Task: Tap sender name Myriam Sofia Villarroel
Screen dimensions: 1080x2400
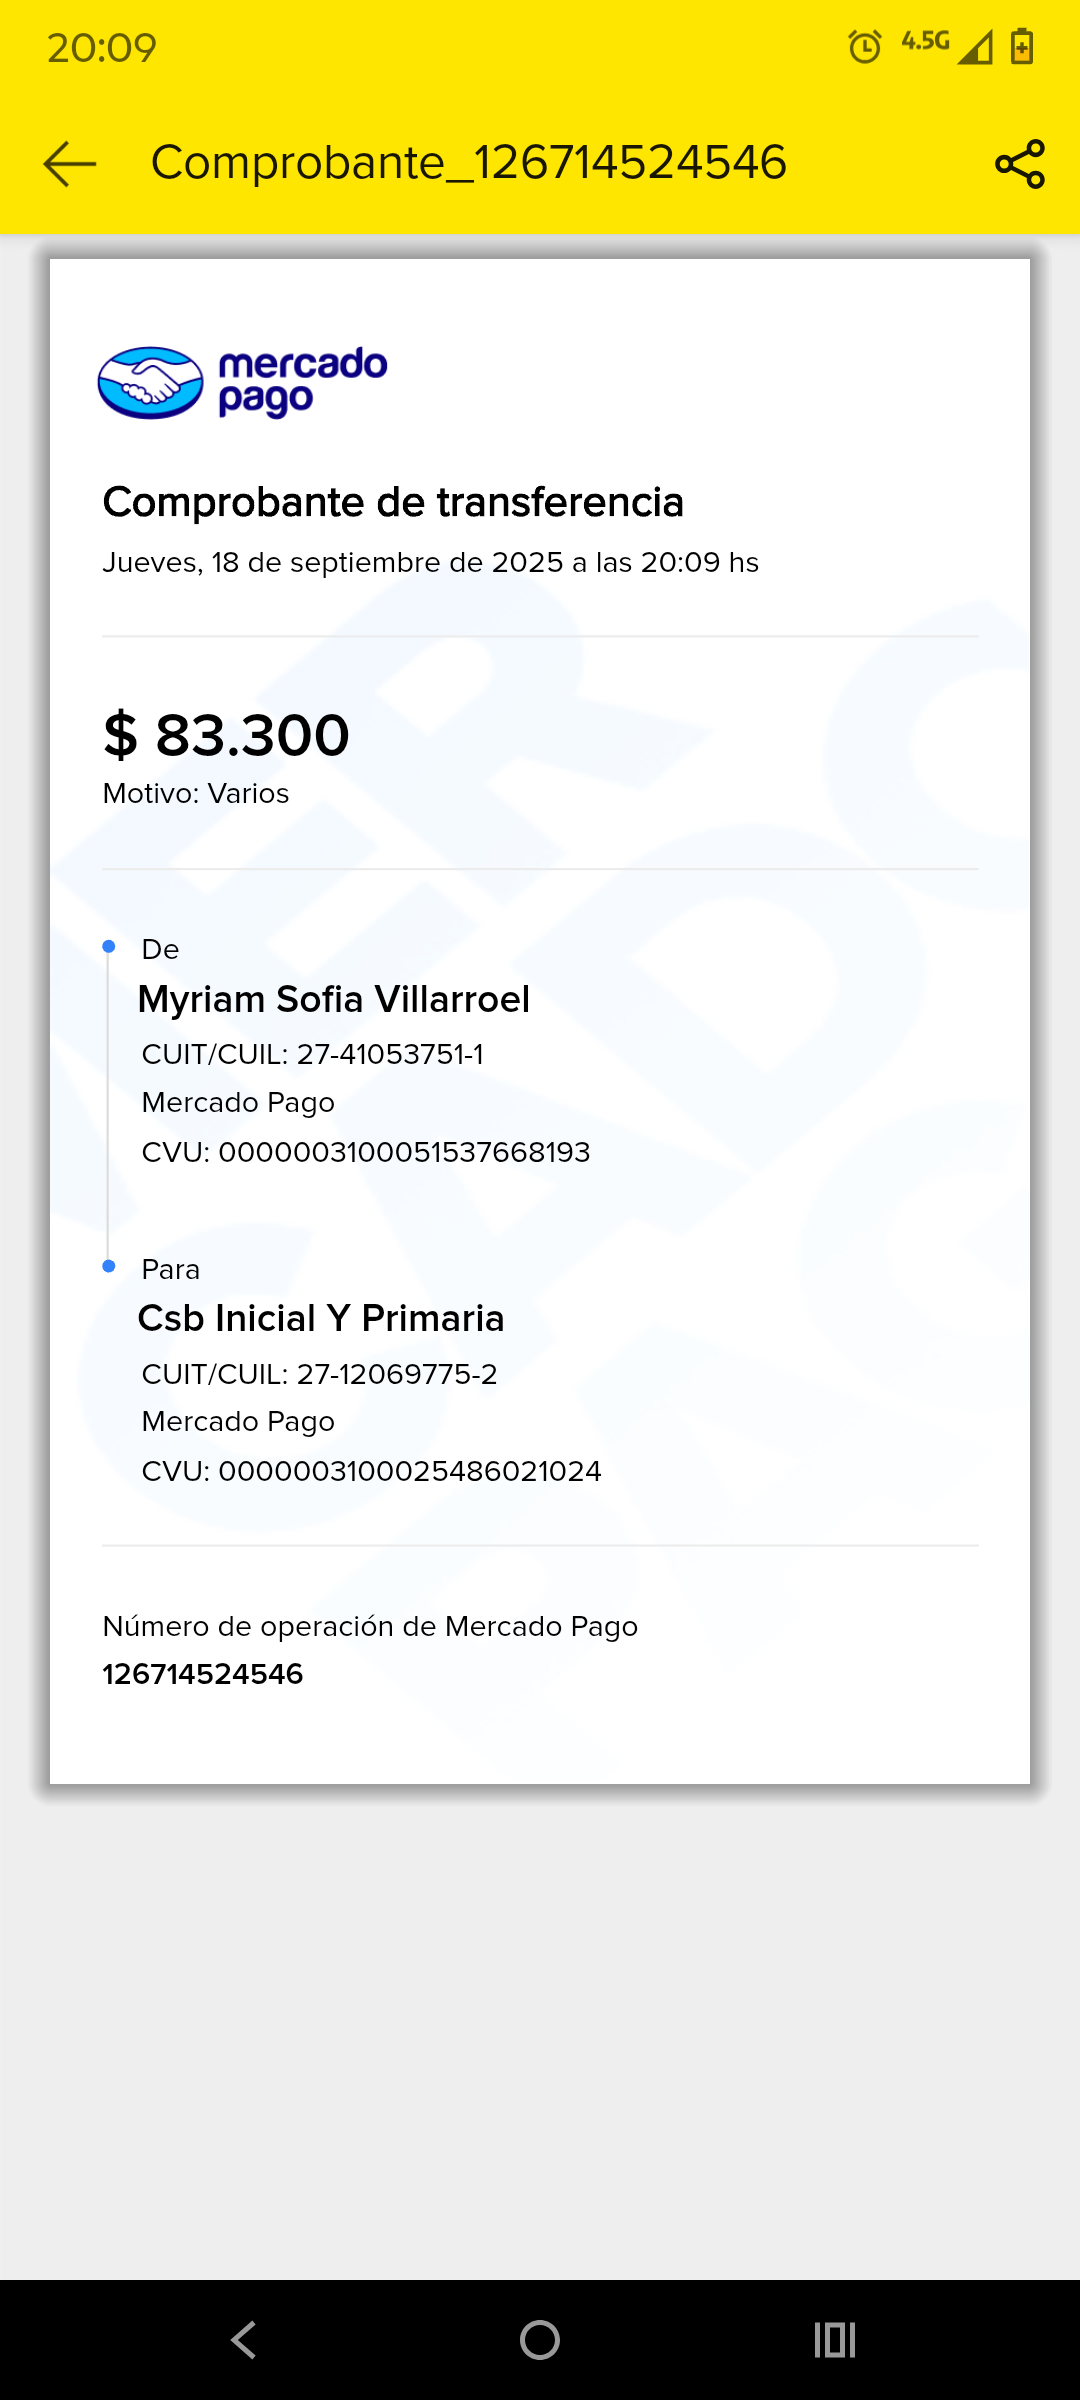Action: 334,999
